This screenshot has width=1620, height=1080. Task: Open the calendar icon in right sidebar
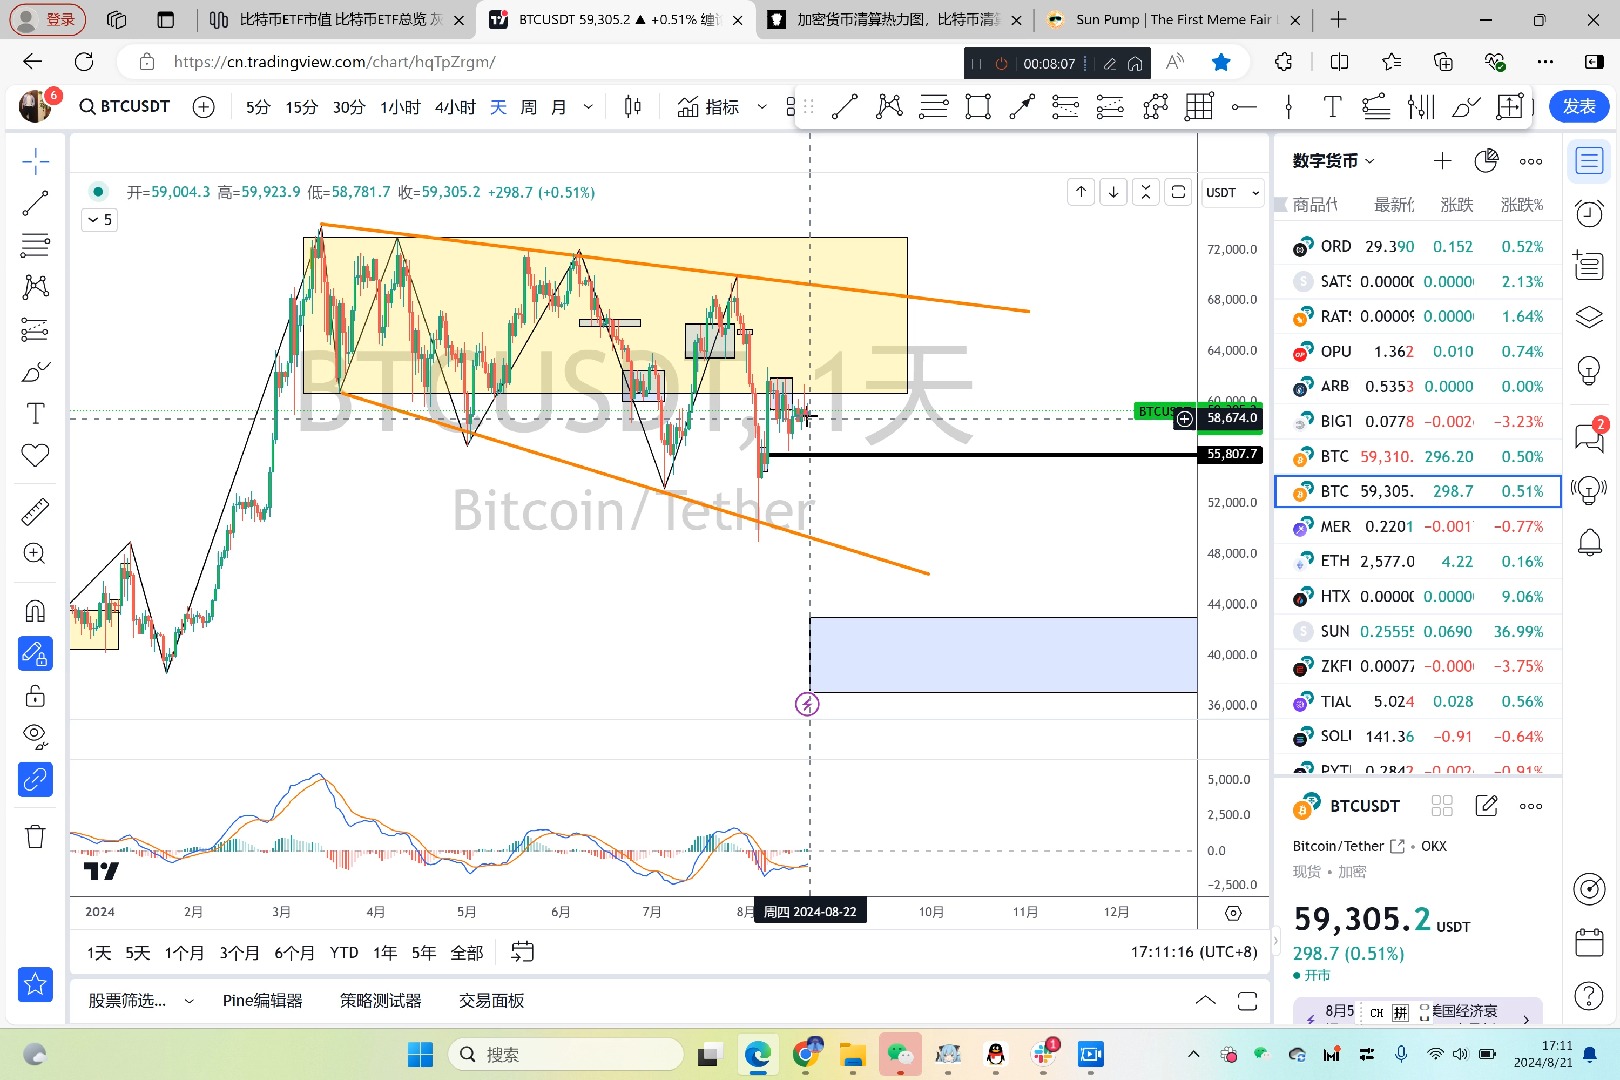pos(1589,942)
